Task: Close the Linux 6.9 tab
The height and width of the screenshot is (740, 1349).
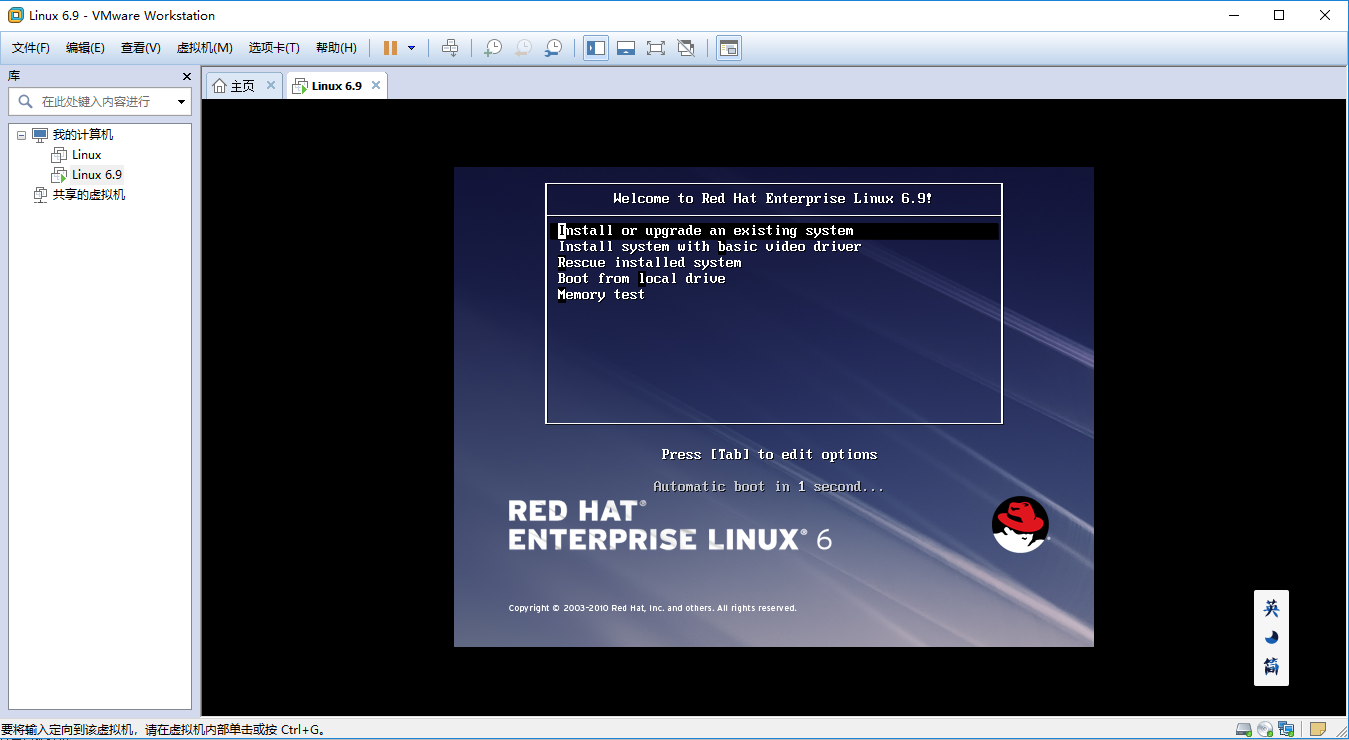Action: [x=376, y=86]
